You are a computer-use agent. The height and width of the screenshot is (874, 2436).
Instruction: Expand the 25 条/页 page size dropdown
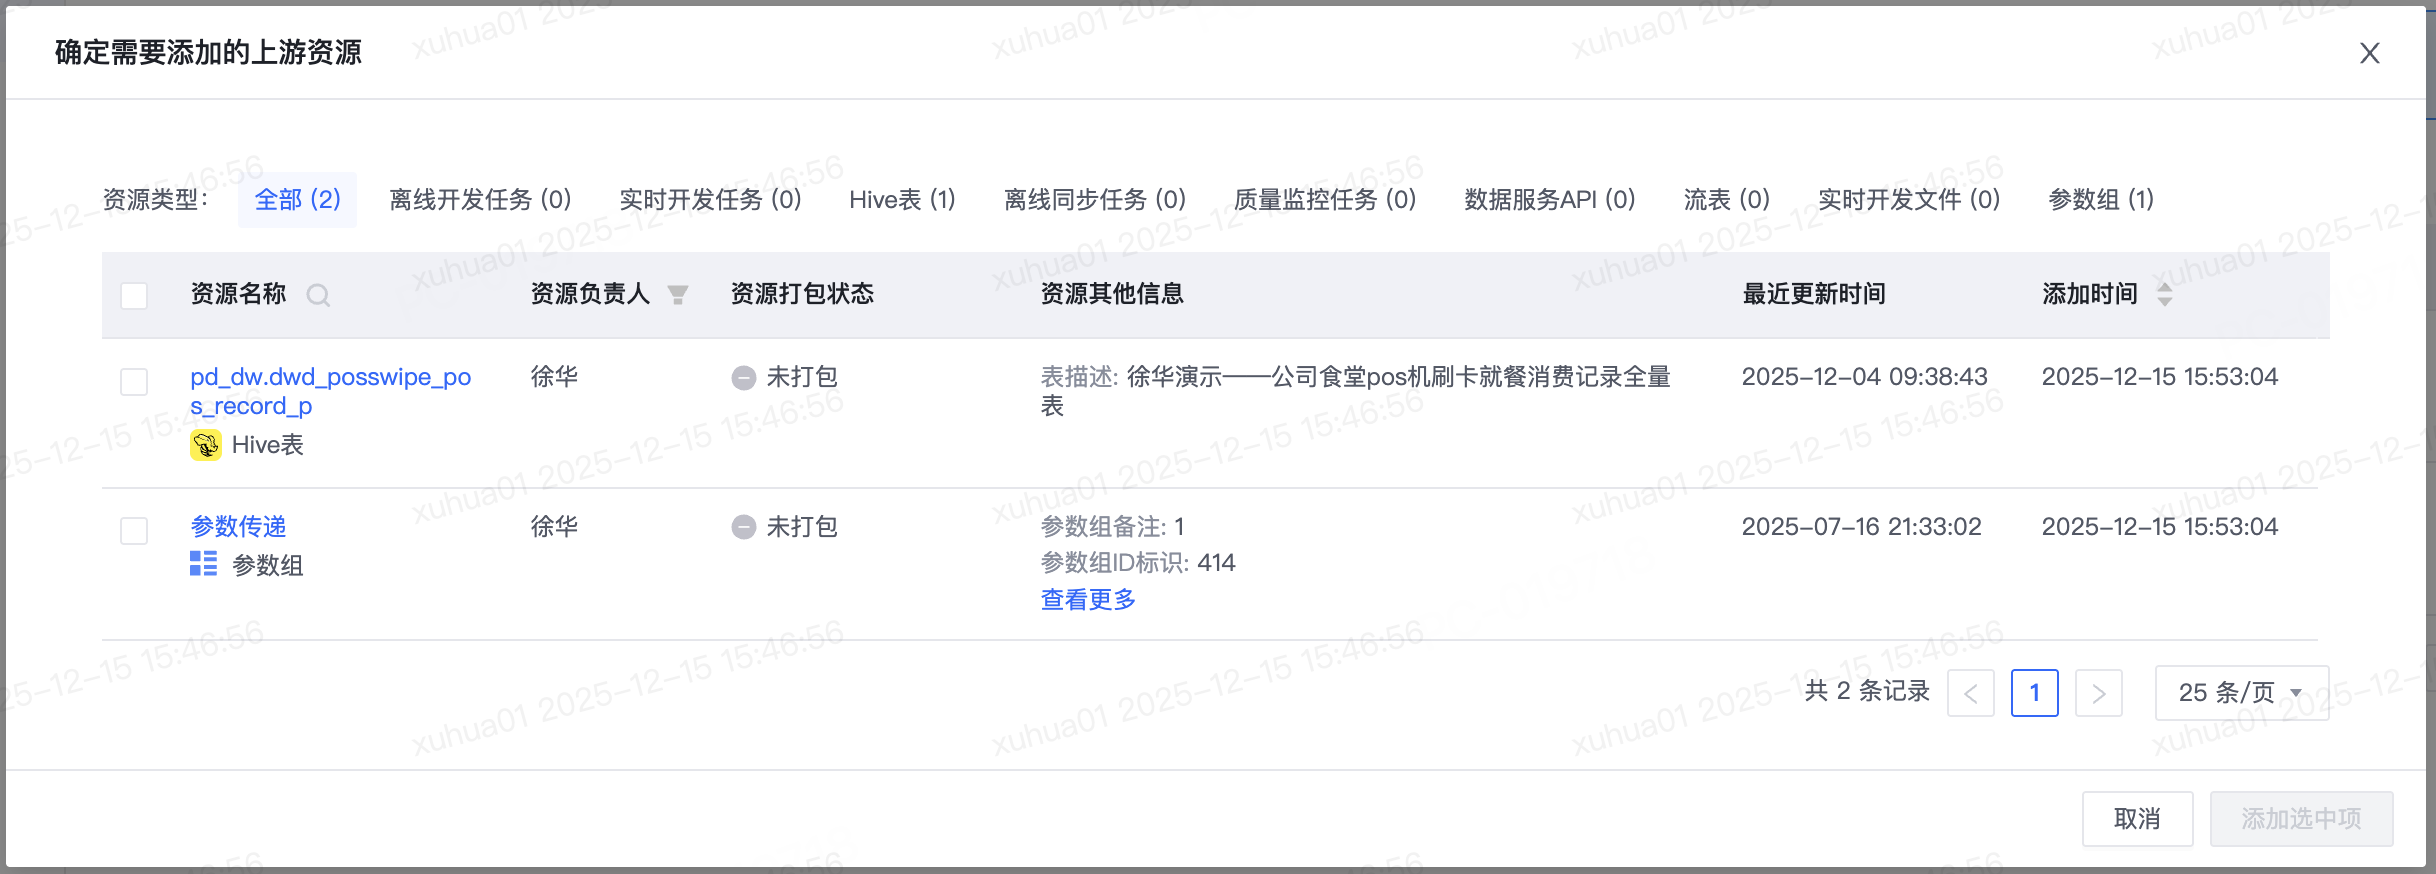pyautogui.click(x=2242, y=692)
